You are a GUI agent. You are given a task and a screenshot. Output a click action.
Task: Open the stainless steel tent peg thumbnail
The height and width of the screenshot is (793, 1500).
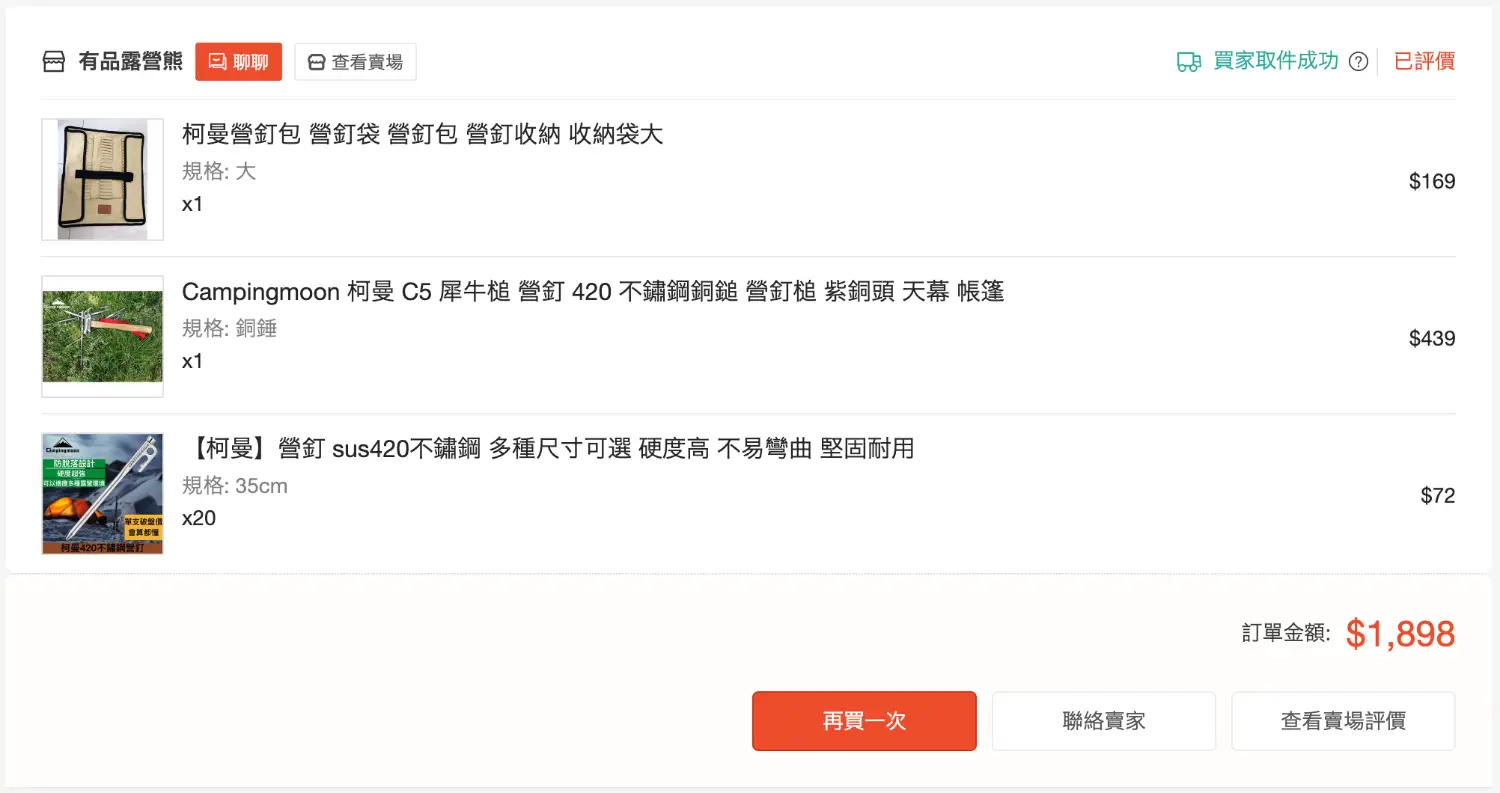[102, 494]
